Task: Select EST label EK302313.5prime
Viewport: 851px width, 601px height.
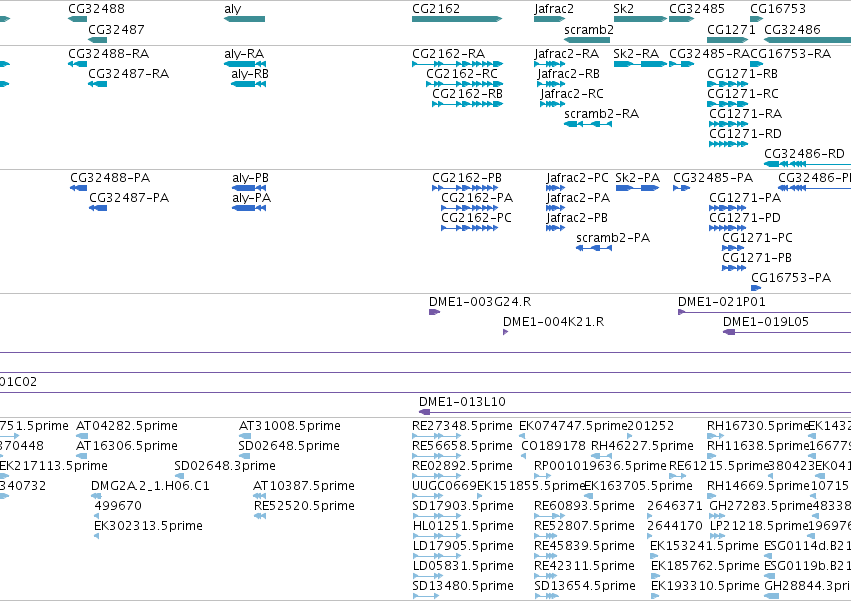Action: click(148, 526)
